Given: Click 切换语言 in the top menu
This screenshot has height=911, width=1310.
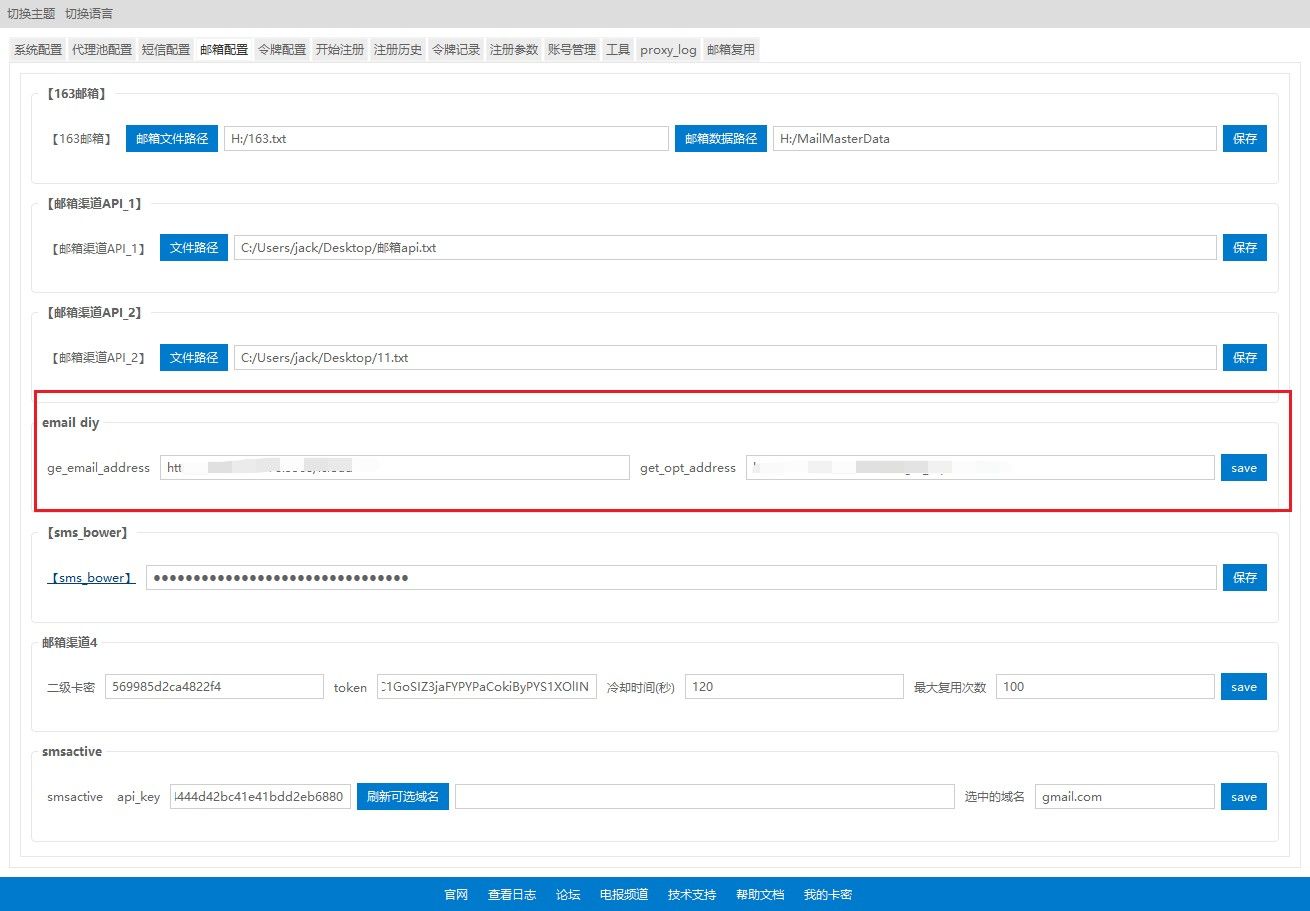Looking at the screenshot, I should (89, 14).
